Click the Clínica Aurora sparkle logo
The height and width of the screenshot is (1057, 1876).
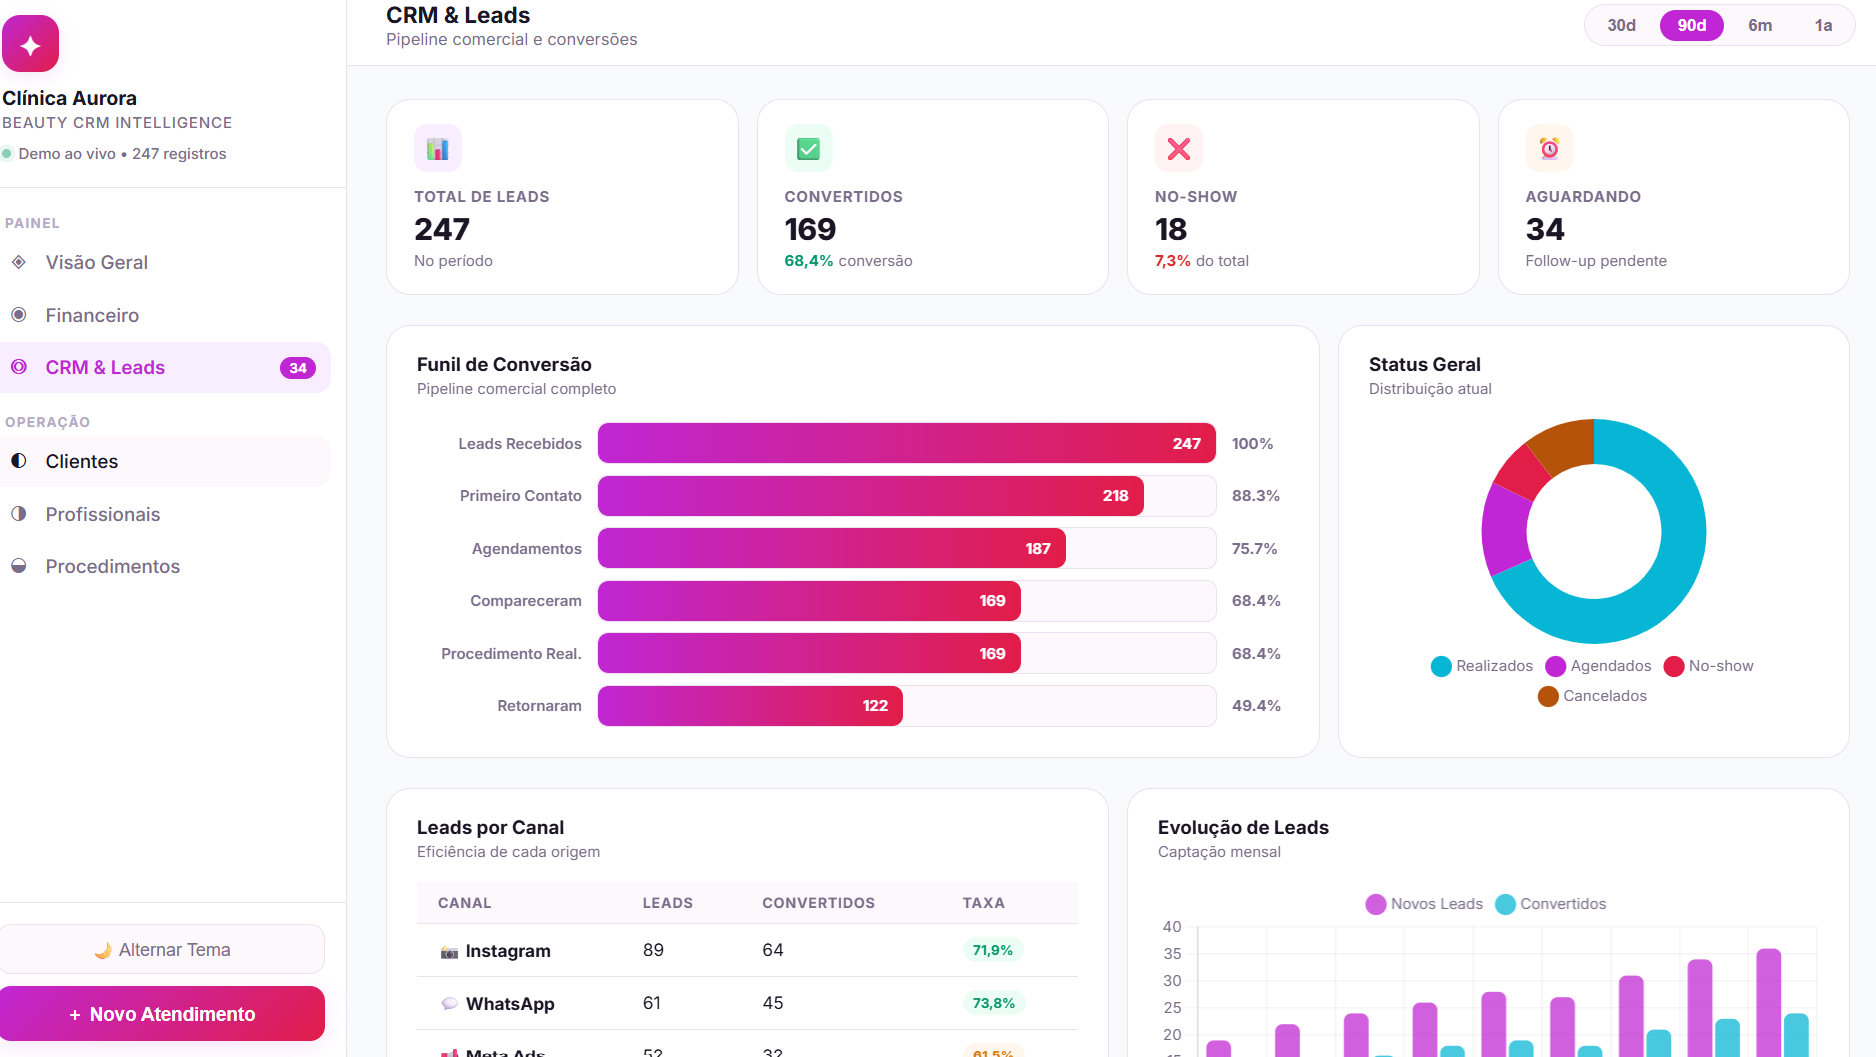point(30,43)
